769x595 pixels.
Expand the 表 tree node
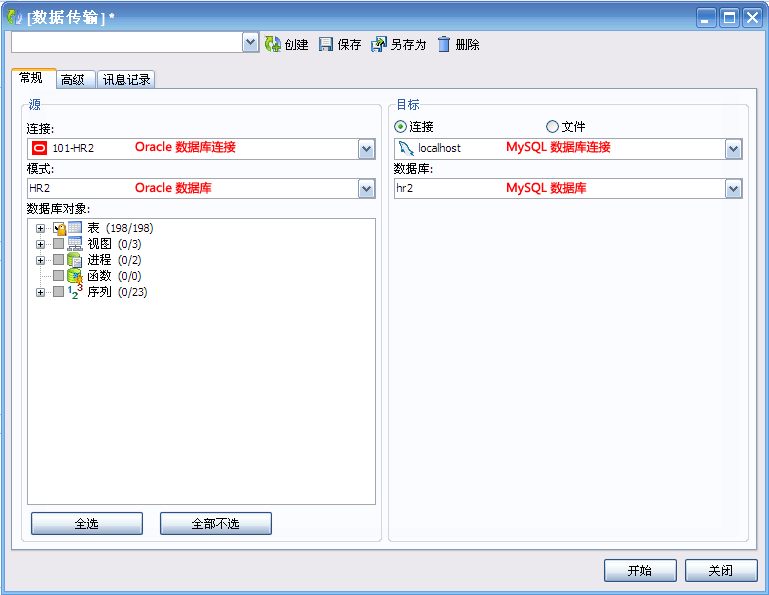point(40,229)
